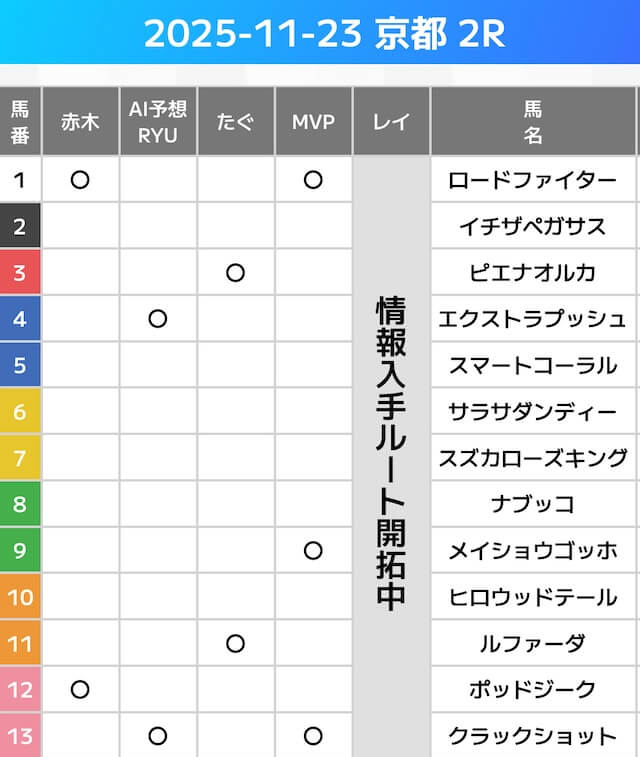Click the yellow number 6 swatch
This screenshot has height=757, width=640.
[20, 411]
